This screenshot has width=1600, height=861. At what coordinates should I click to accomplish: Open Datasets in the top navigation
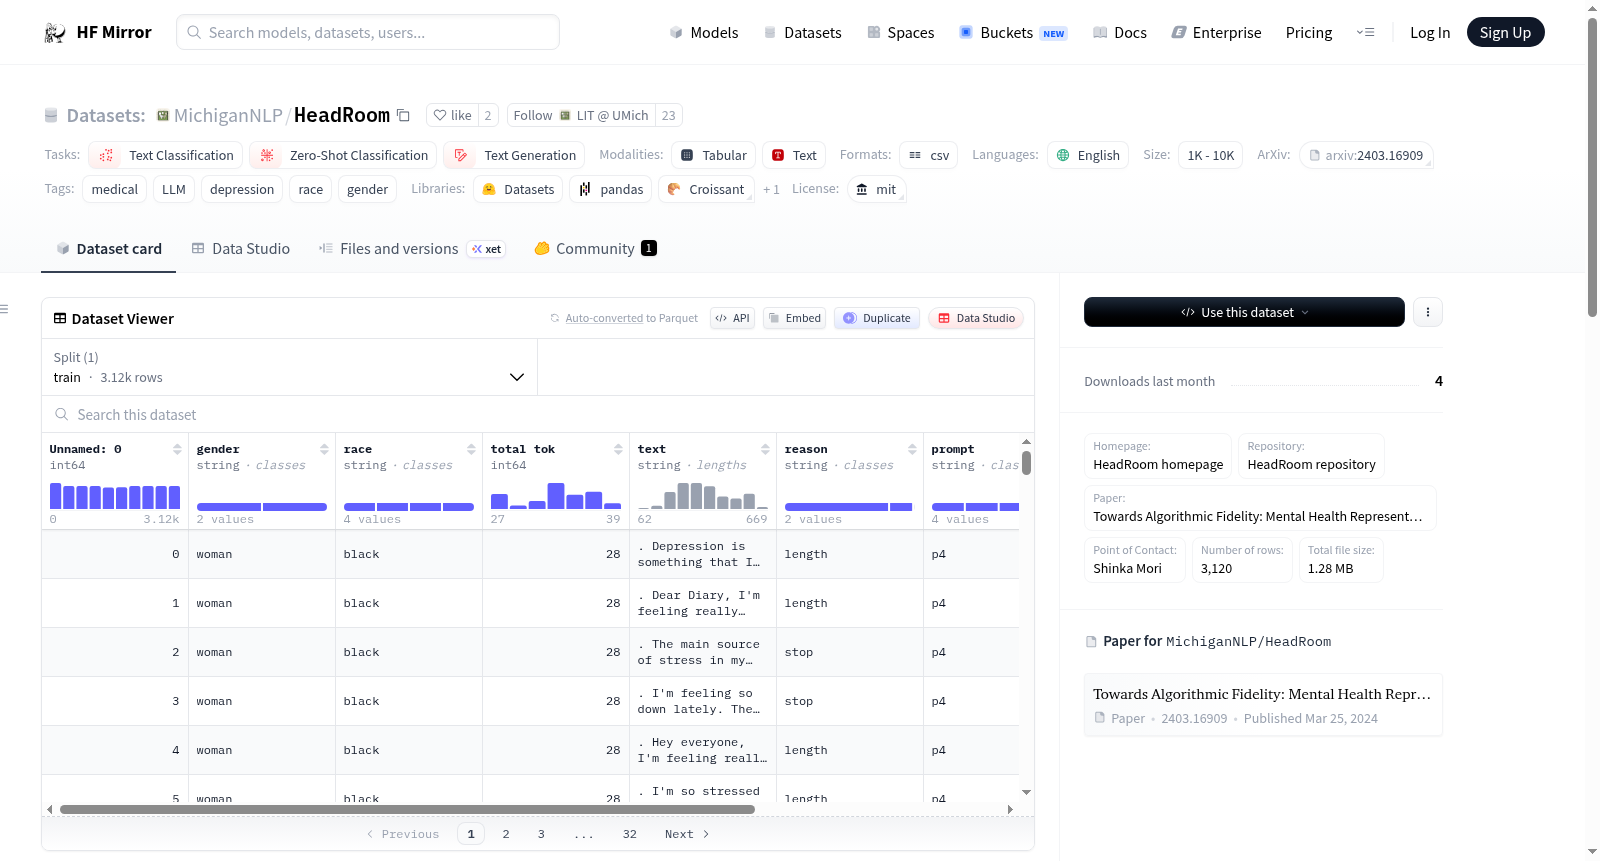tap(802, 33)
